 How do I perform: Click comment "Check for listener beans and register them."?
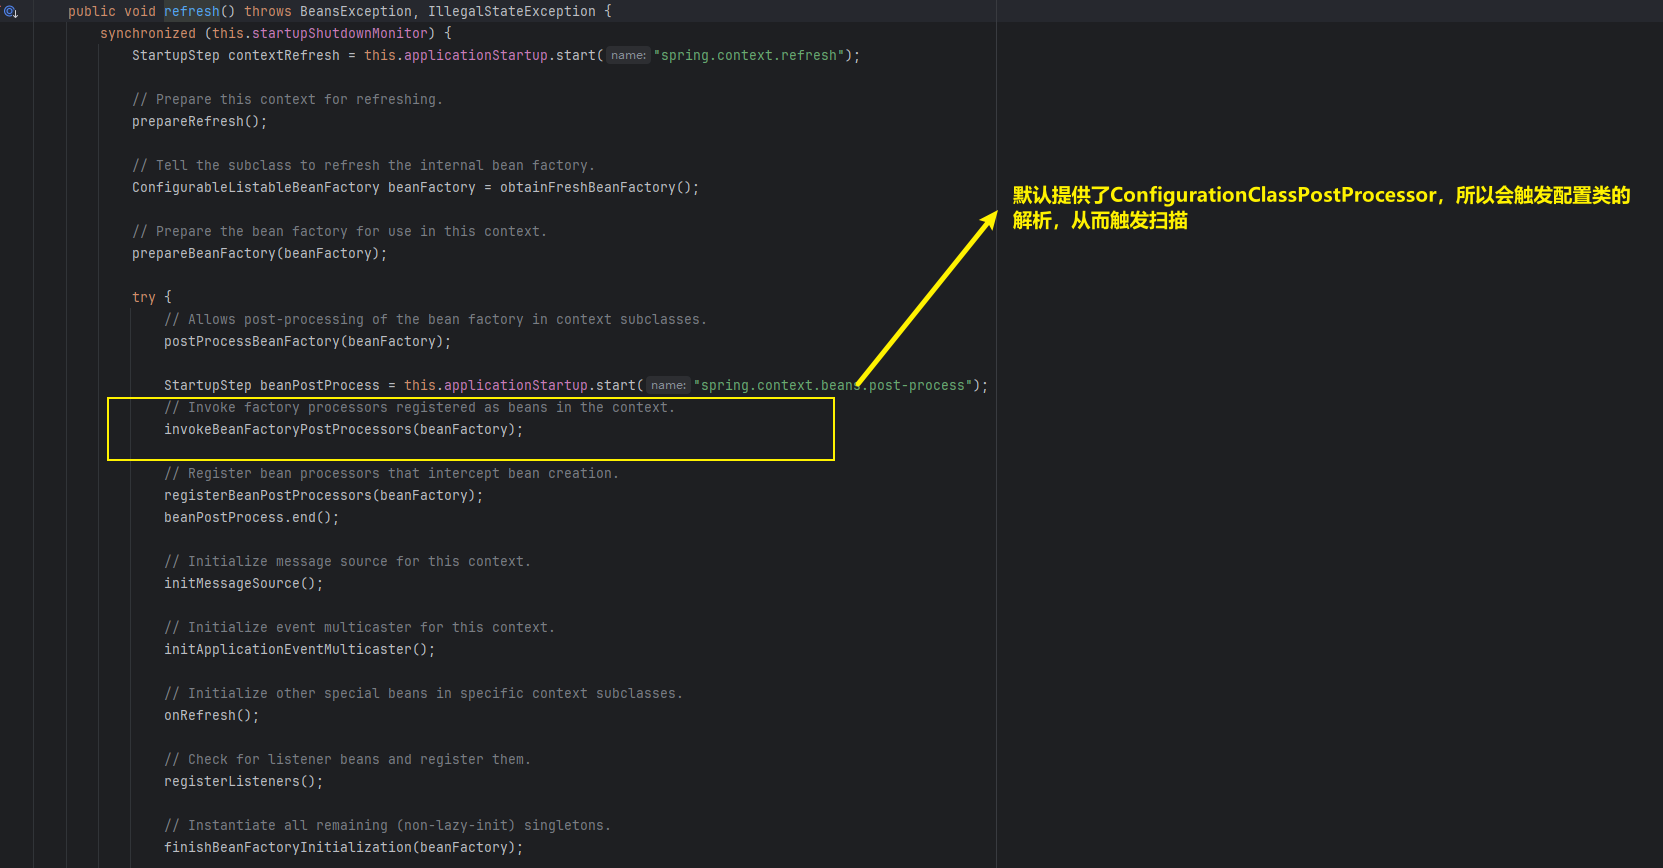(347, 760)
